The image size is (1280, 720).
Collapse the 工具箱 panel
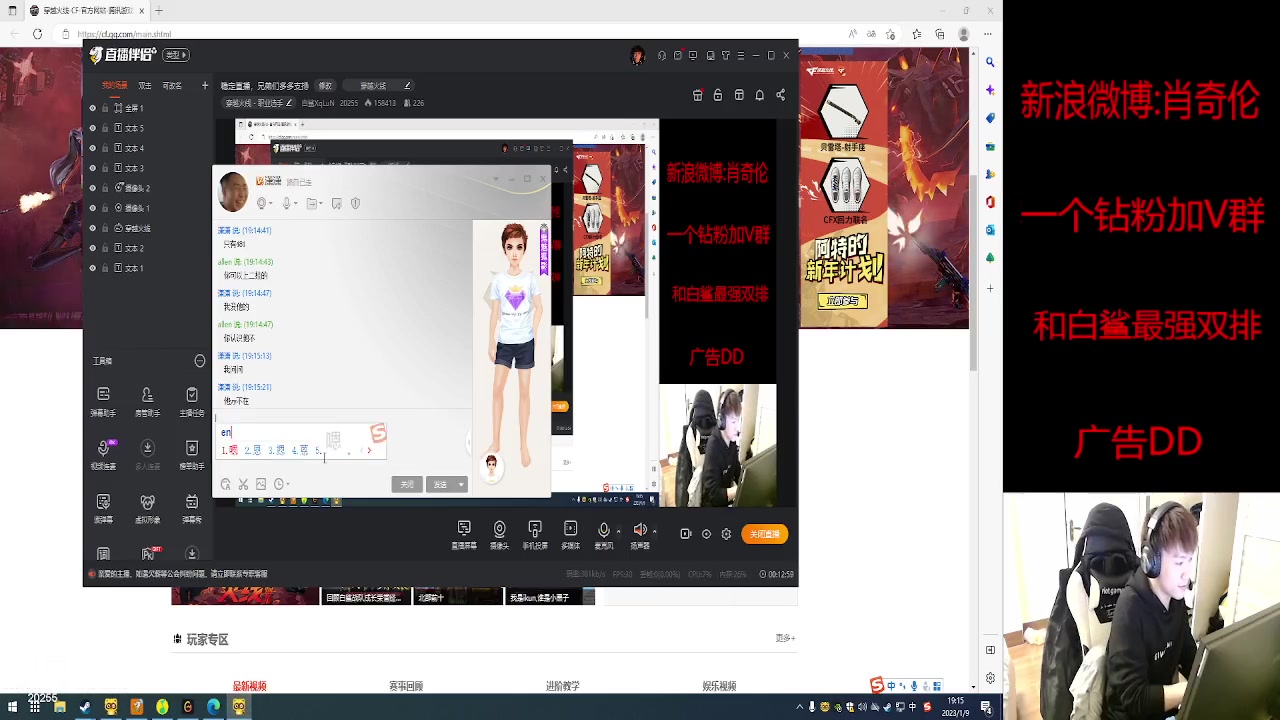200,361
